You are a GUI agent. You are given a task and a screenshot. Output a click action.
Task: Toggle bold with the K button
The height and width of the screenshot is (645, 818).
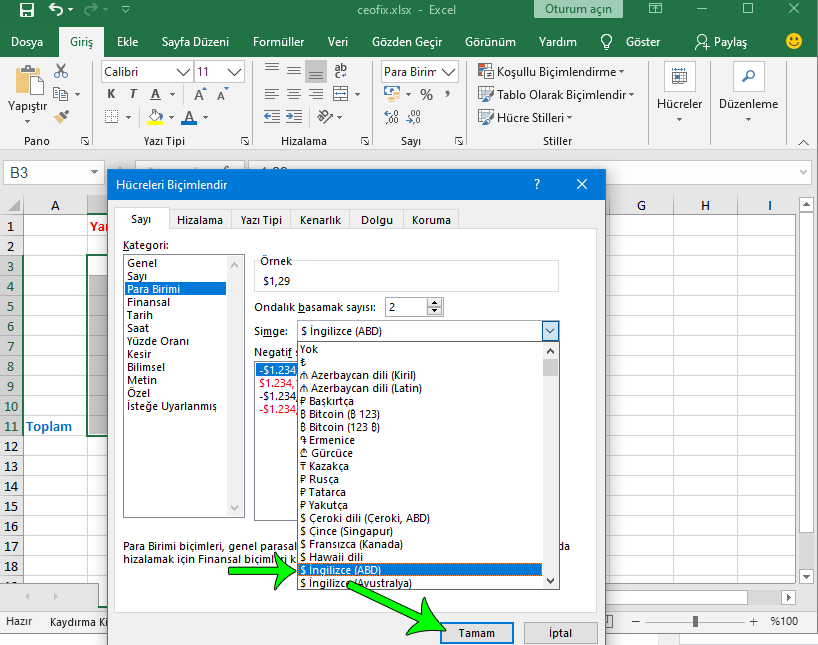click(111, 94)
